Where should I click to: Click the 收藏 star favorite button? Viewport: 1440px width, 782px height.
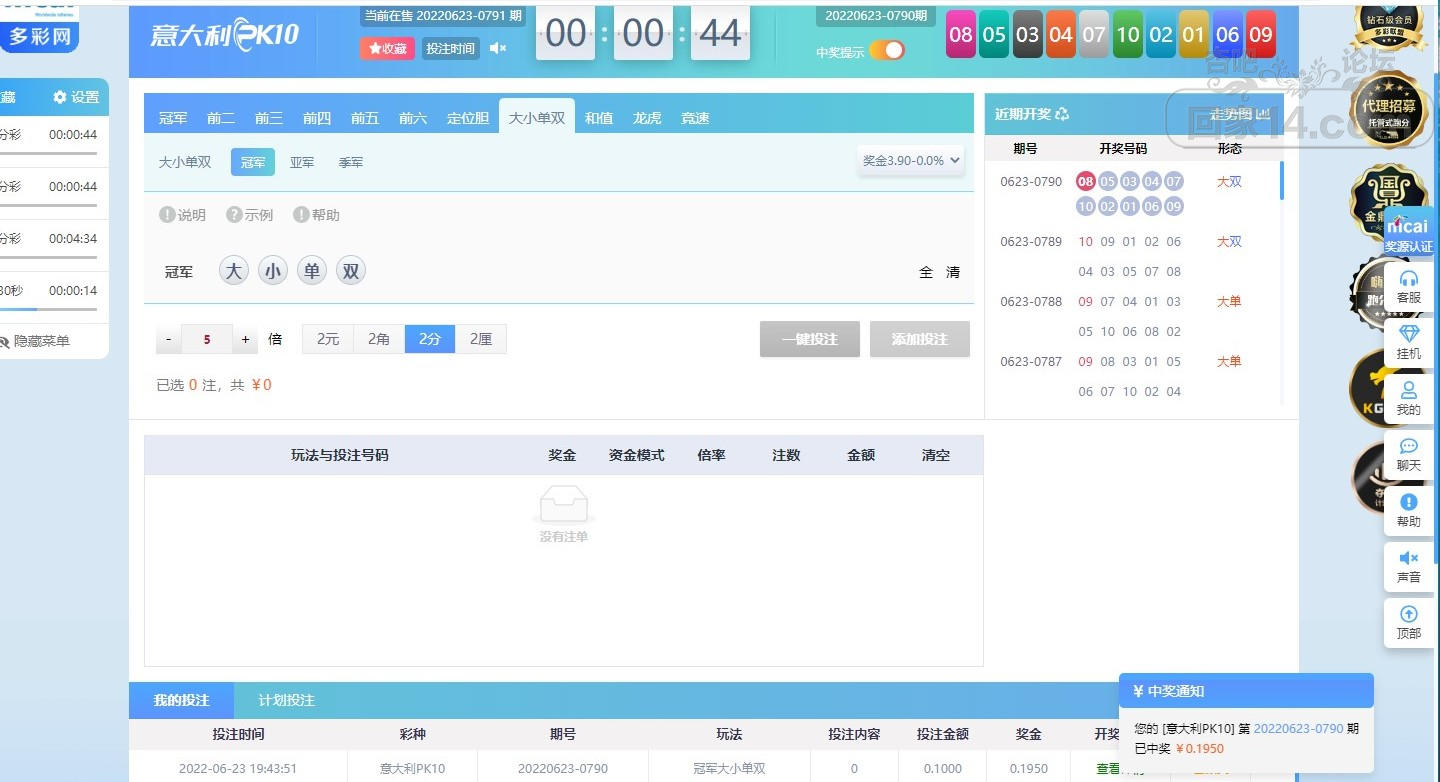point(387,48)
